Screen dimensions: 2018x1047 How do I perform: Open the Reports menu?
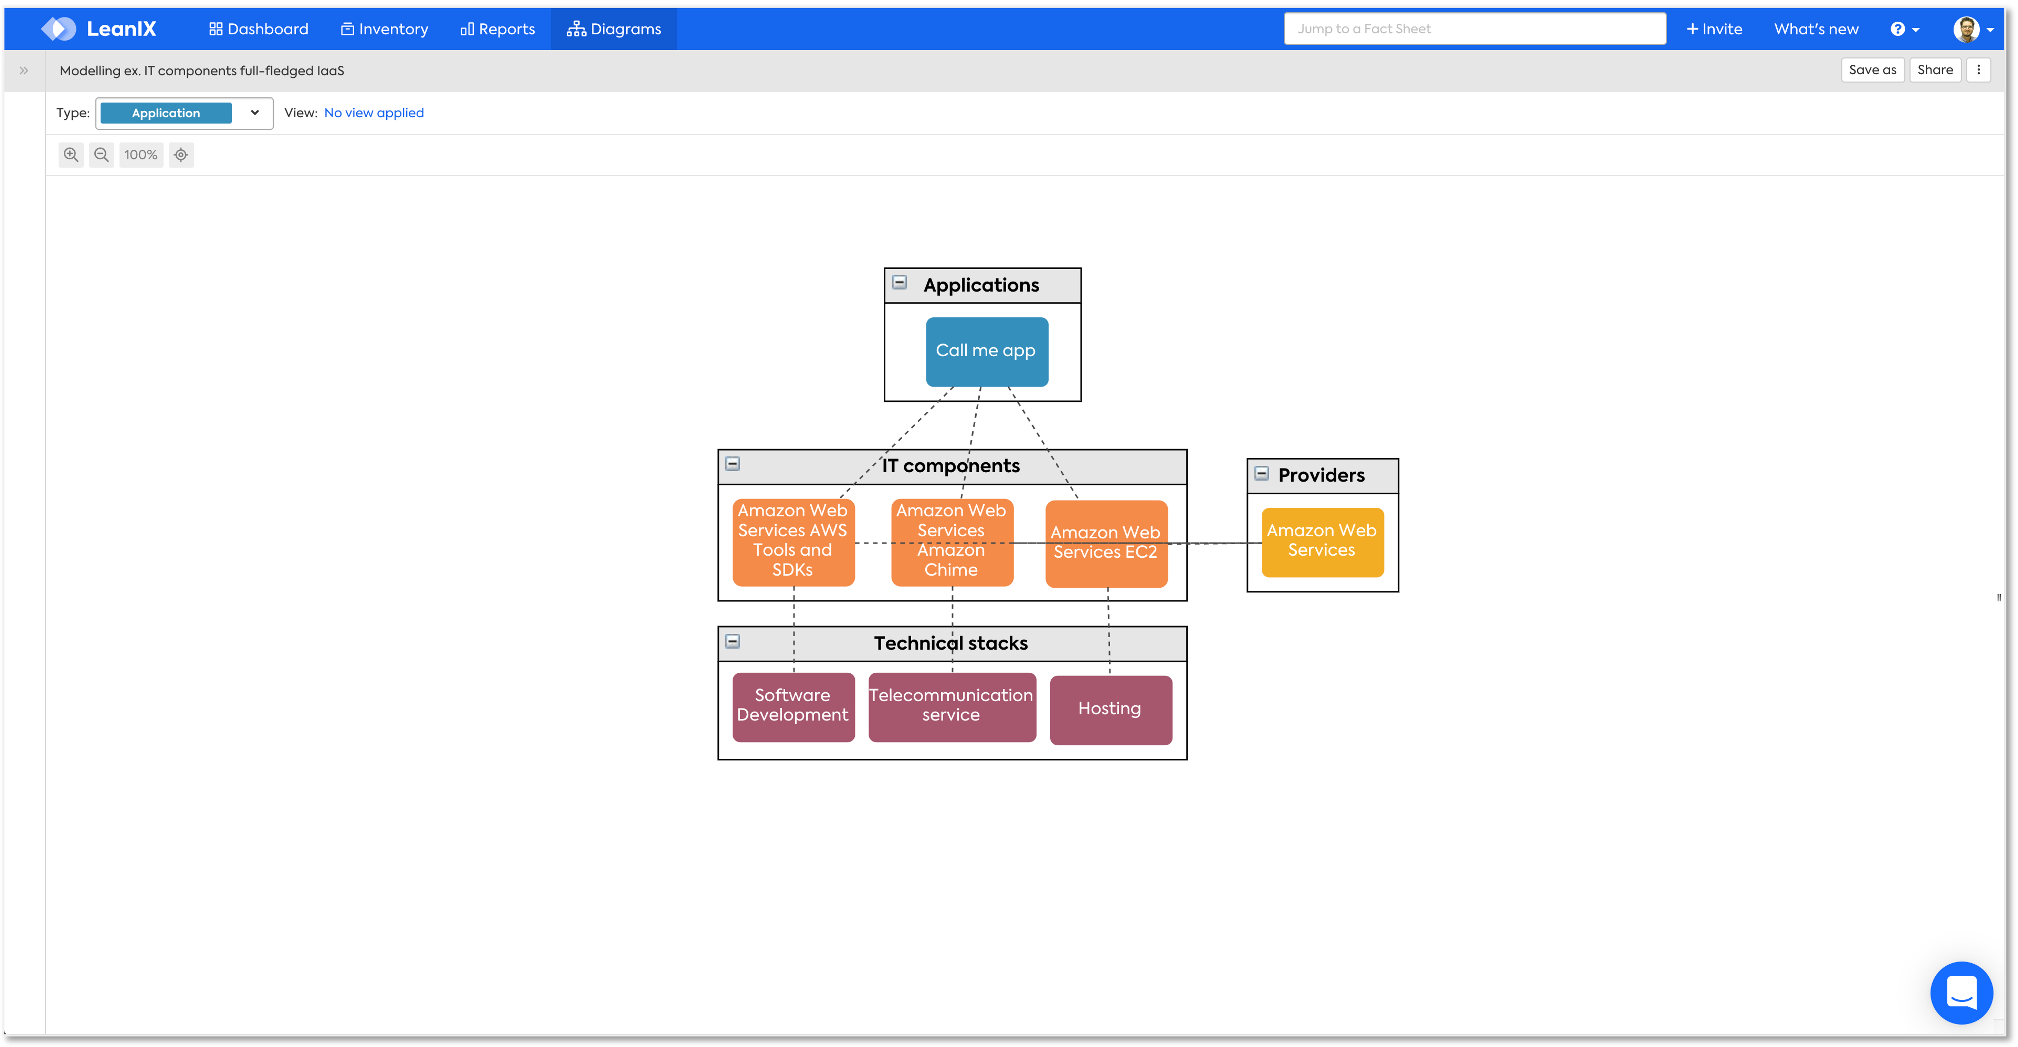[x=498, y=29]
